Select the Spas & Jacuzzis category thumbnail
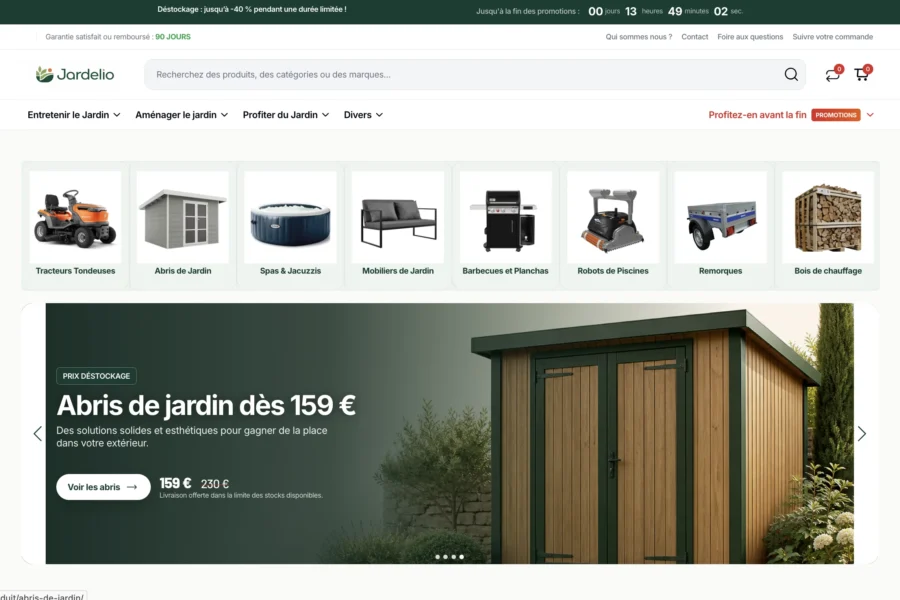The width and height of the screenshot is (900, 600). [x=290, y=217]
